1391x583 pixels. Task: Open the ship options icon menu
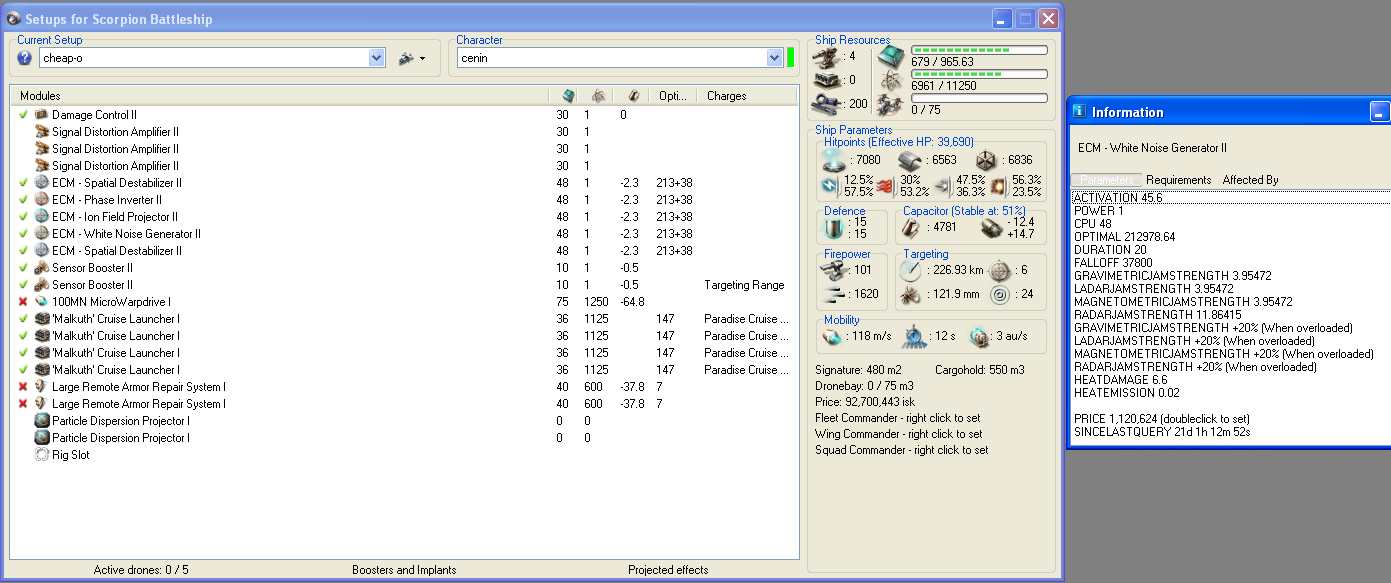411,58
